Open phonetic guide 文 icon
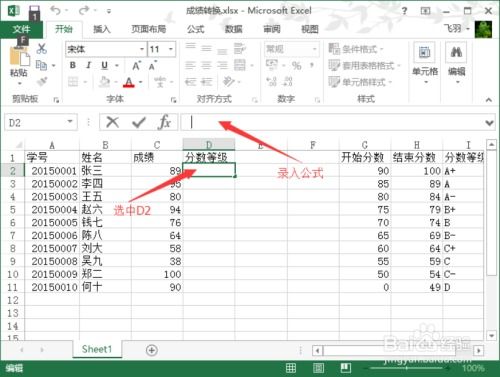The height and width of the screenshot is (377, 500). pyautogui.click(x=160, y=81)
